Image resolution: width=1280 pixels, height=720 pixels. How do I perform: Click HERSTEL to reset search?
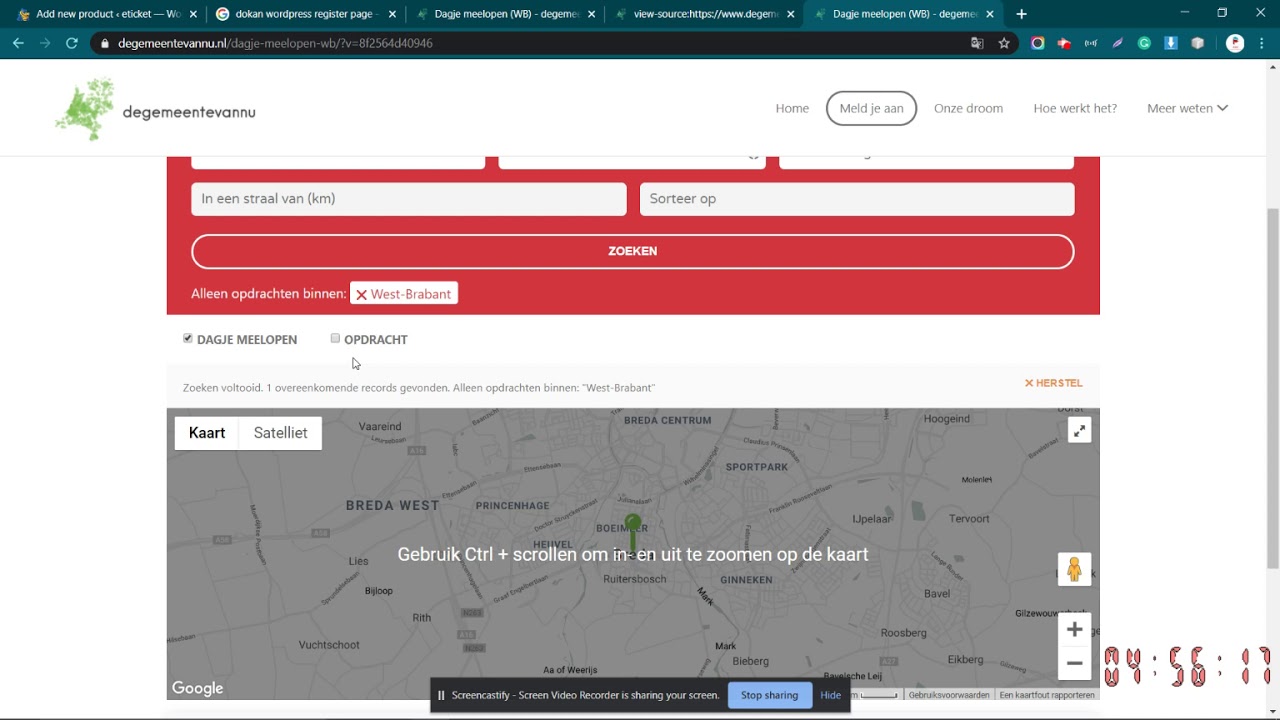click(1053, 383)
